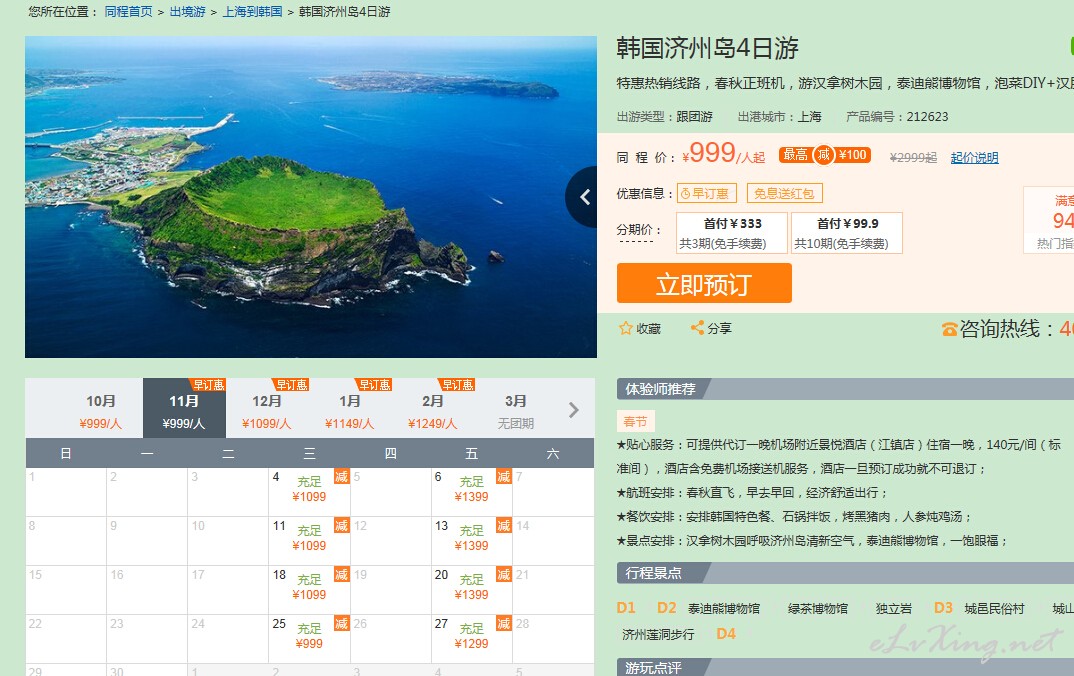Click the 城邑民俗村 attraction link
This screenshot has height=676, width=1074.
click(995, 608)
